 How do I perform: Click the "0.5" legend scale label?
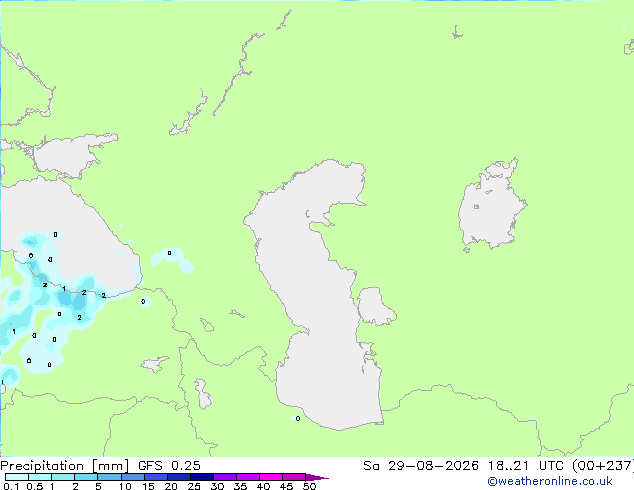pos(35,486)
